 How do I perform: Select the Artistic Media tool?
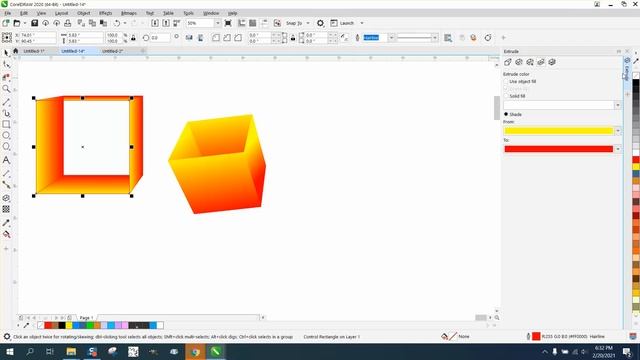pos(6,113)
